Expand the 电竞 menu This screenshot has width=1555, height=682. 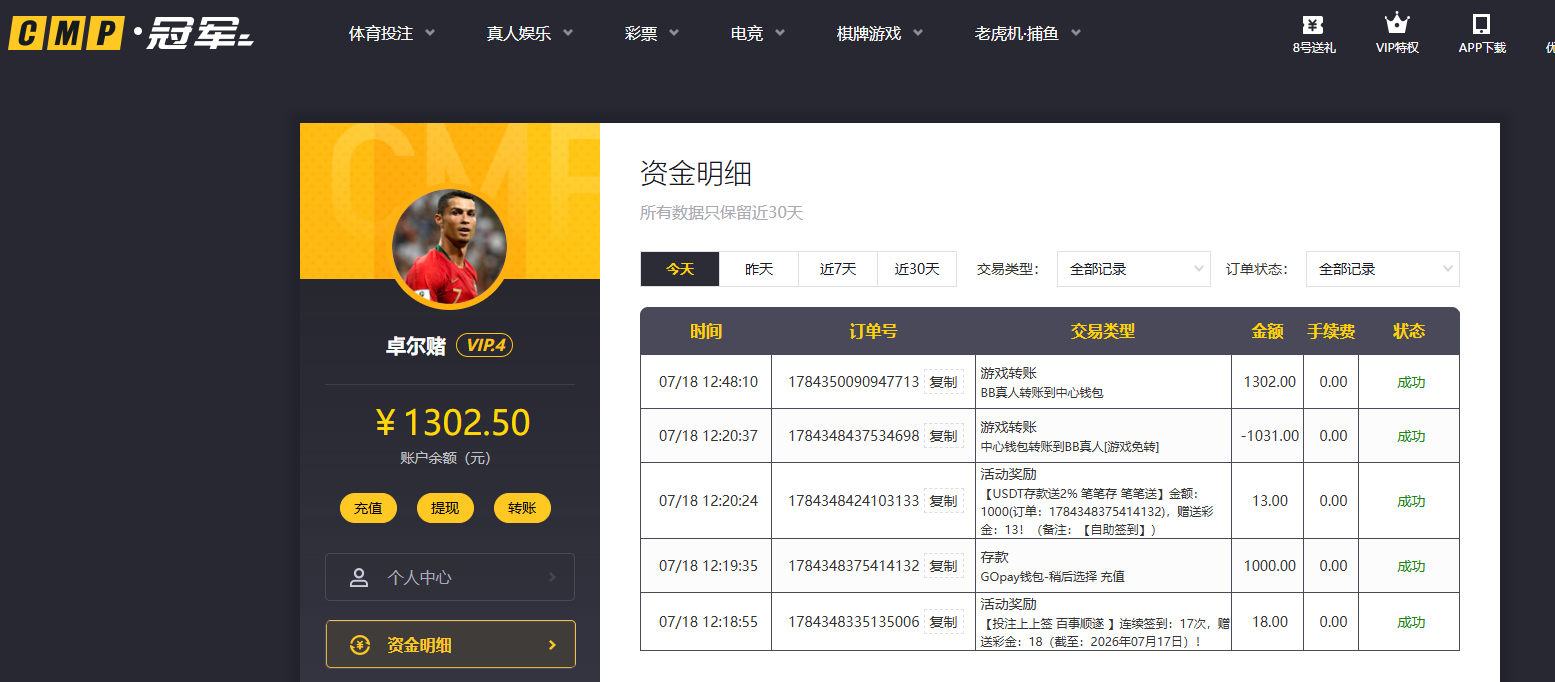[758, 33]
